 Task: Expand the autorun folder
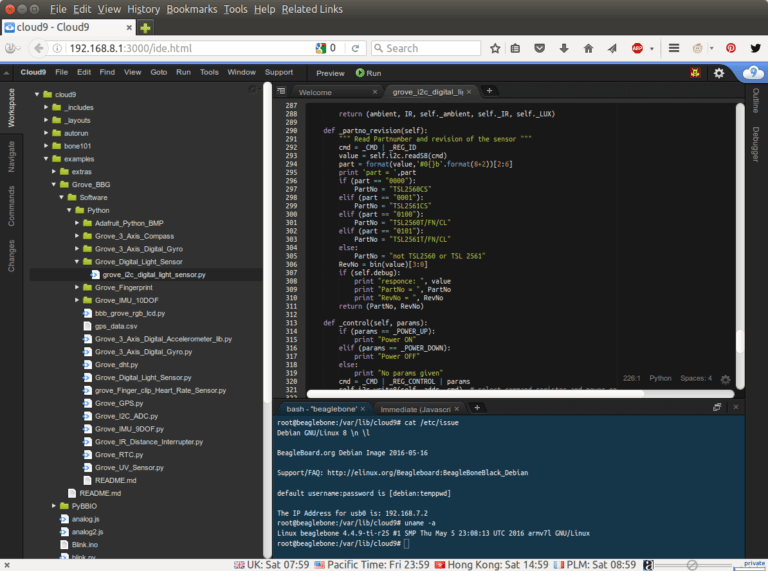pyautogui.click(x=46, y=133)
